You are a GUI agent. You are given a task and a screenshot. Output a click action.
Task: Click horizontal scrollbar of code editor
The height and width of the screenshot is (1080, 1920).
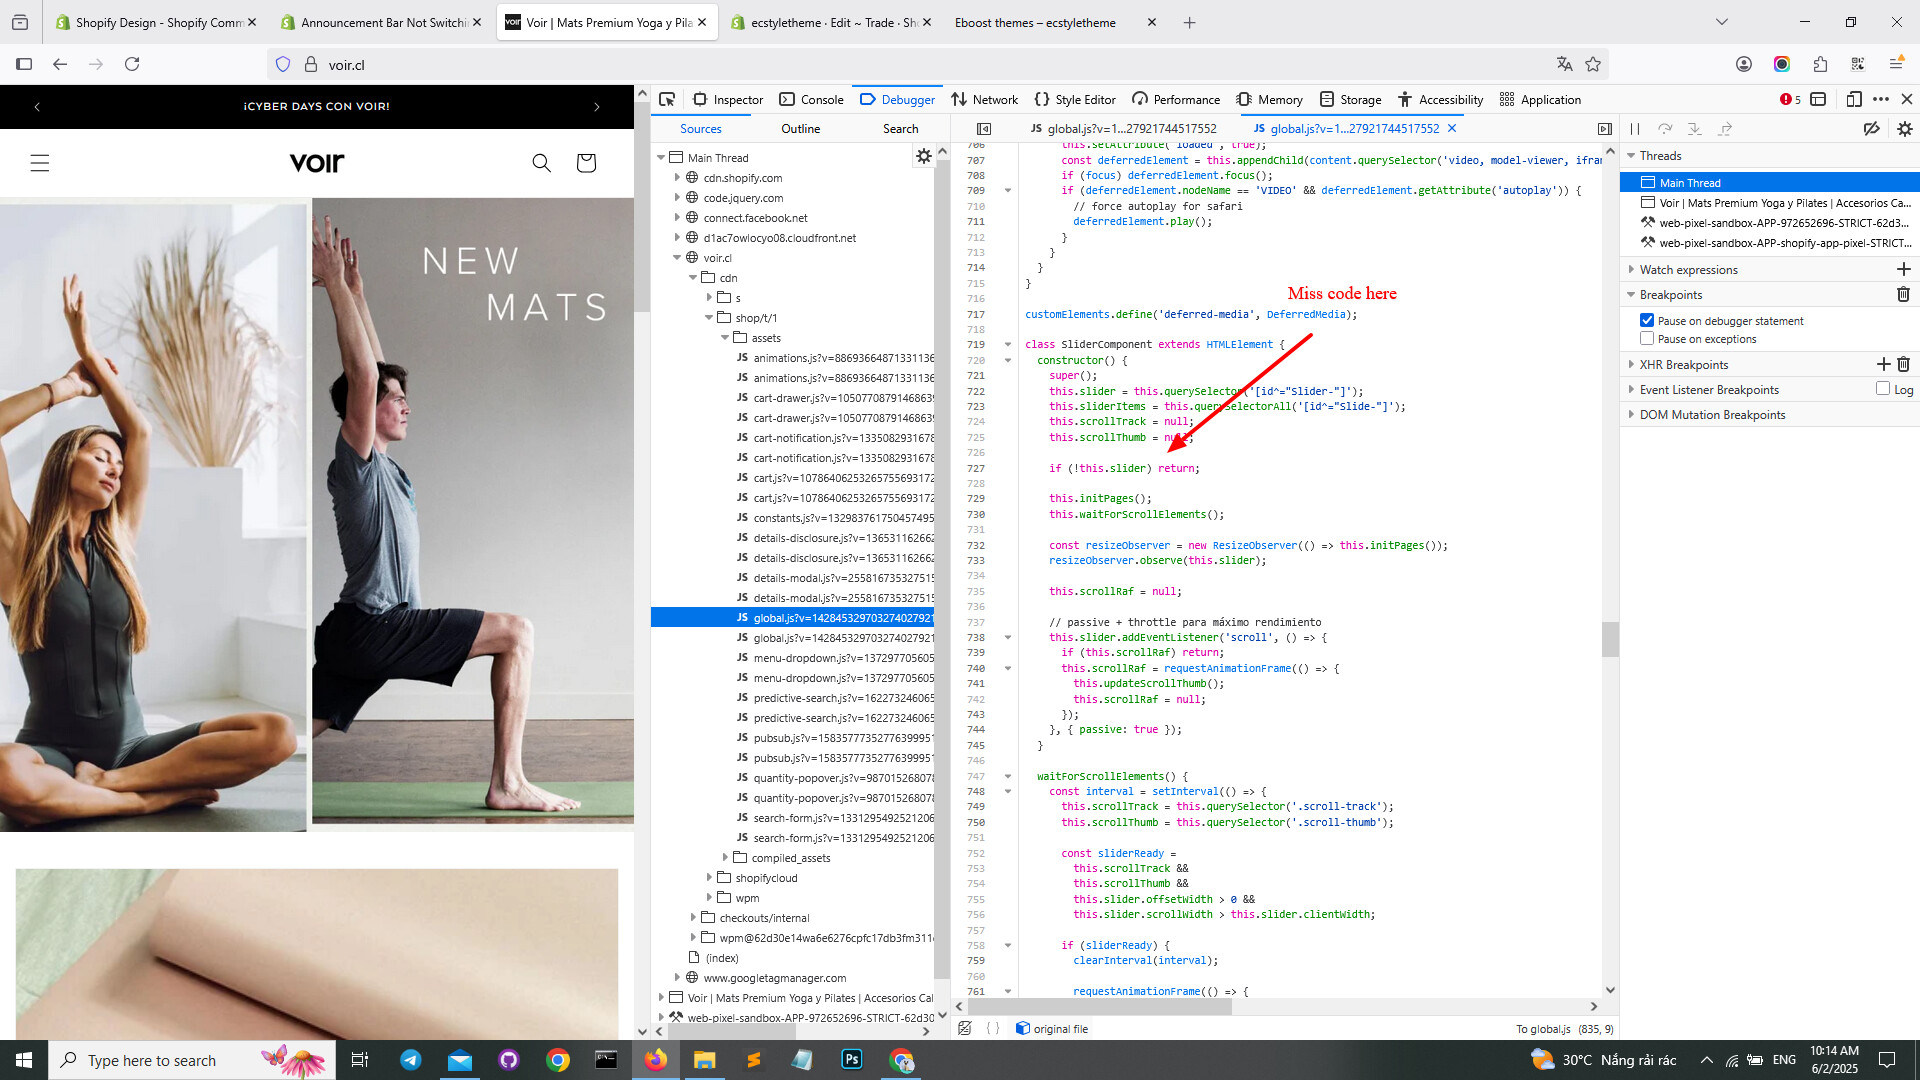coord(1098,1006)
